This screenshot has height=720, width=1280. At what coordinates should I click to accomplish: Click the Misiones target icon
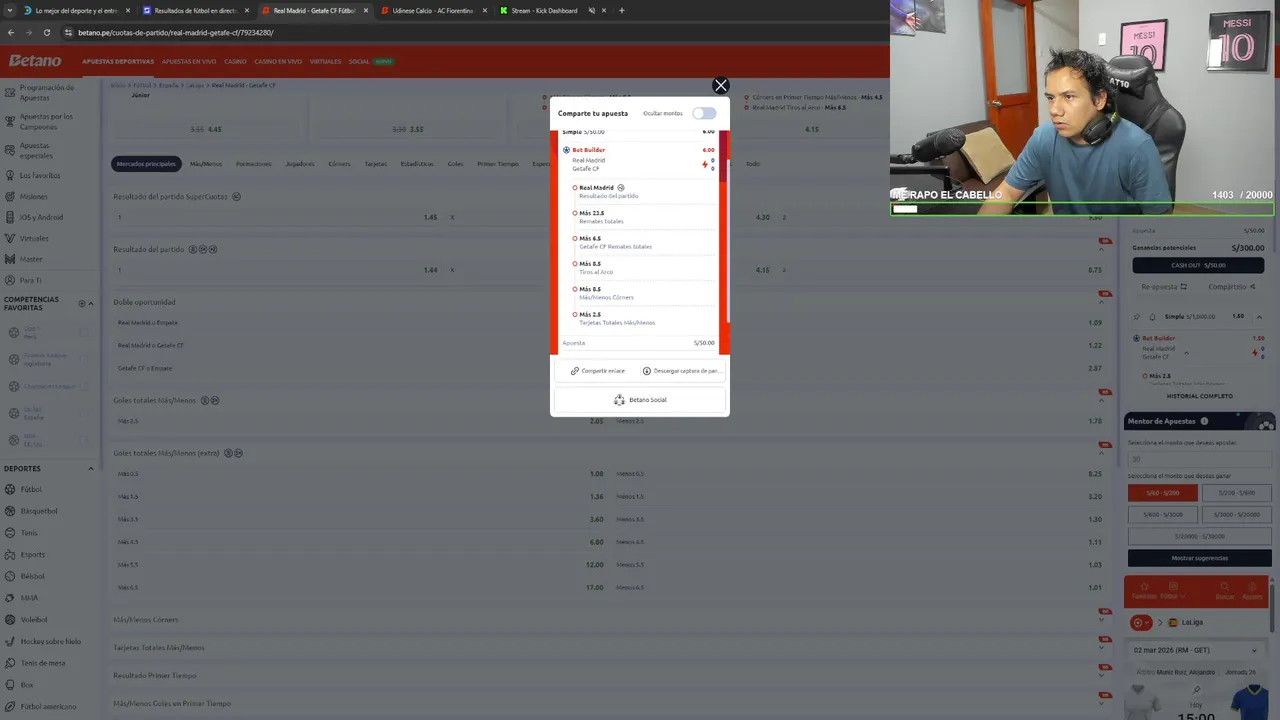pyautogui.click(x=9, y=196)
